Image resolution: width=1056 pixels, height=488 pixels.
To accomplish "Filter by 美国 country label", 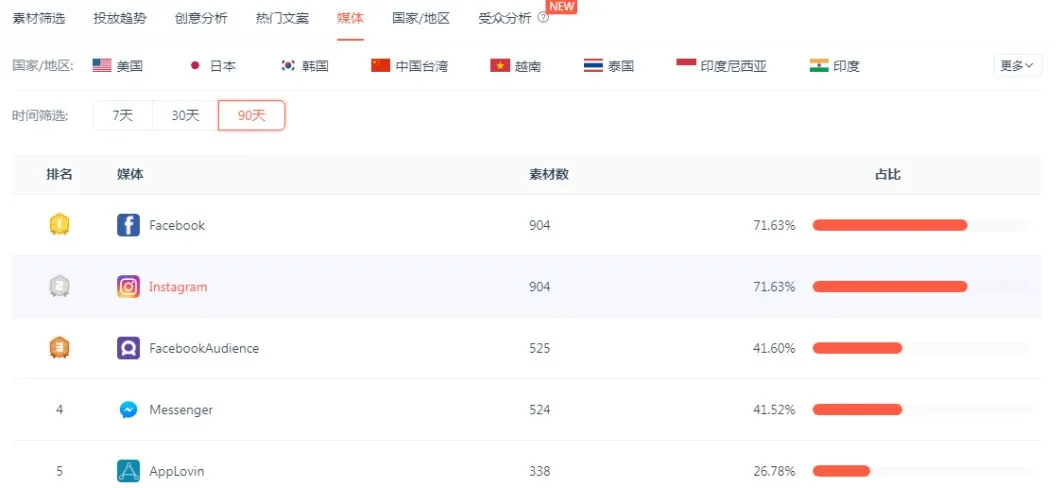I will pos(130,66).
